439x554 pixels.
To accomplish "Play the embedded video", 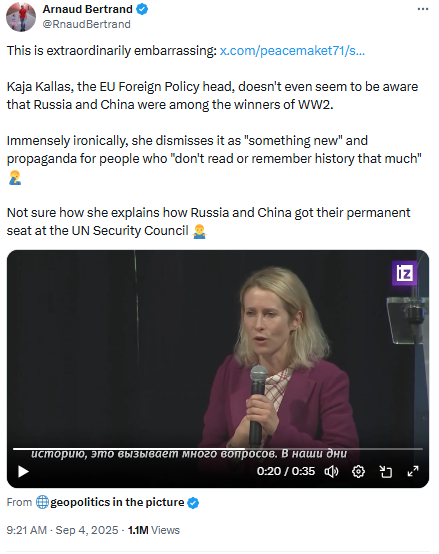I will 23,471.
